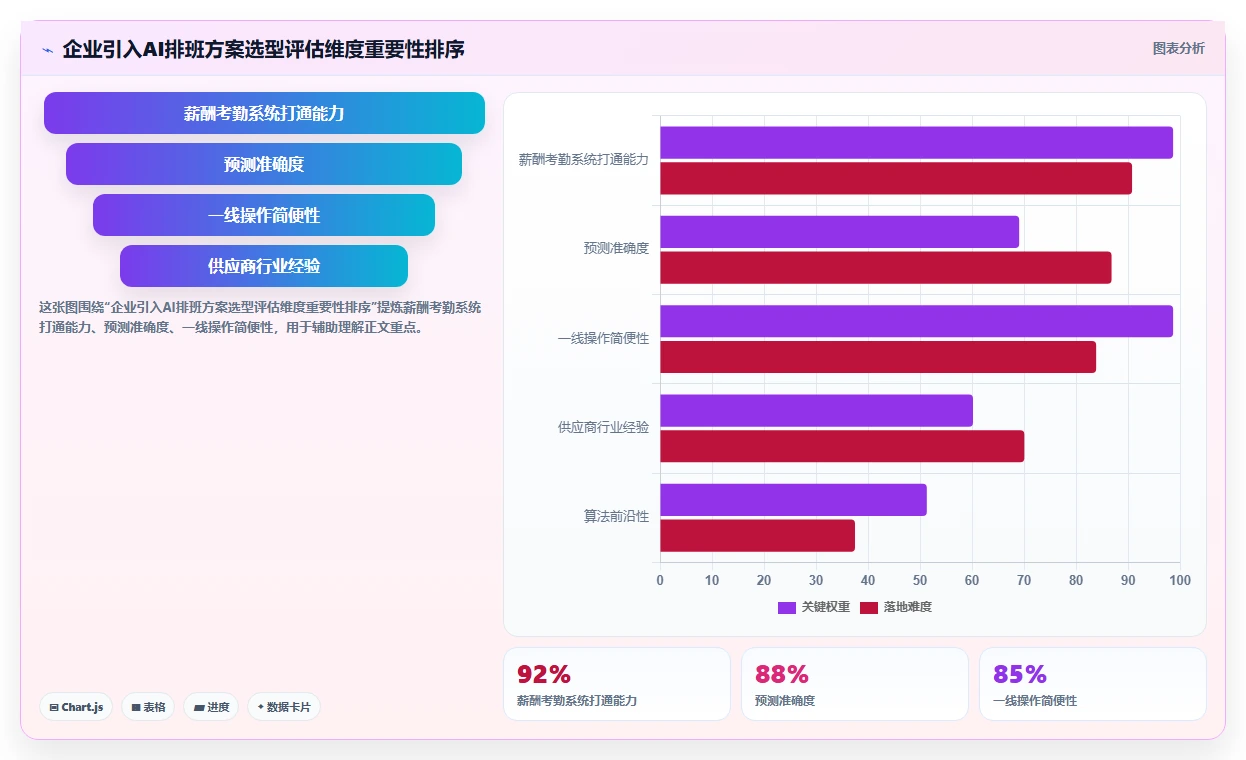
Task: Click the red bar for 一线操作简便性
Action: 878,357
